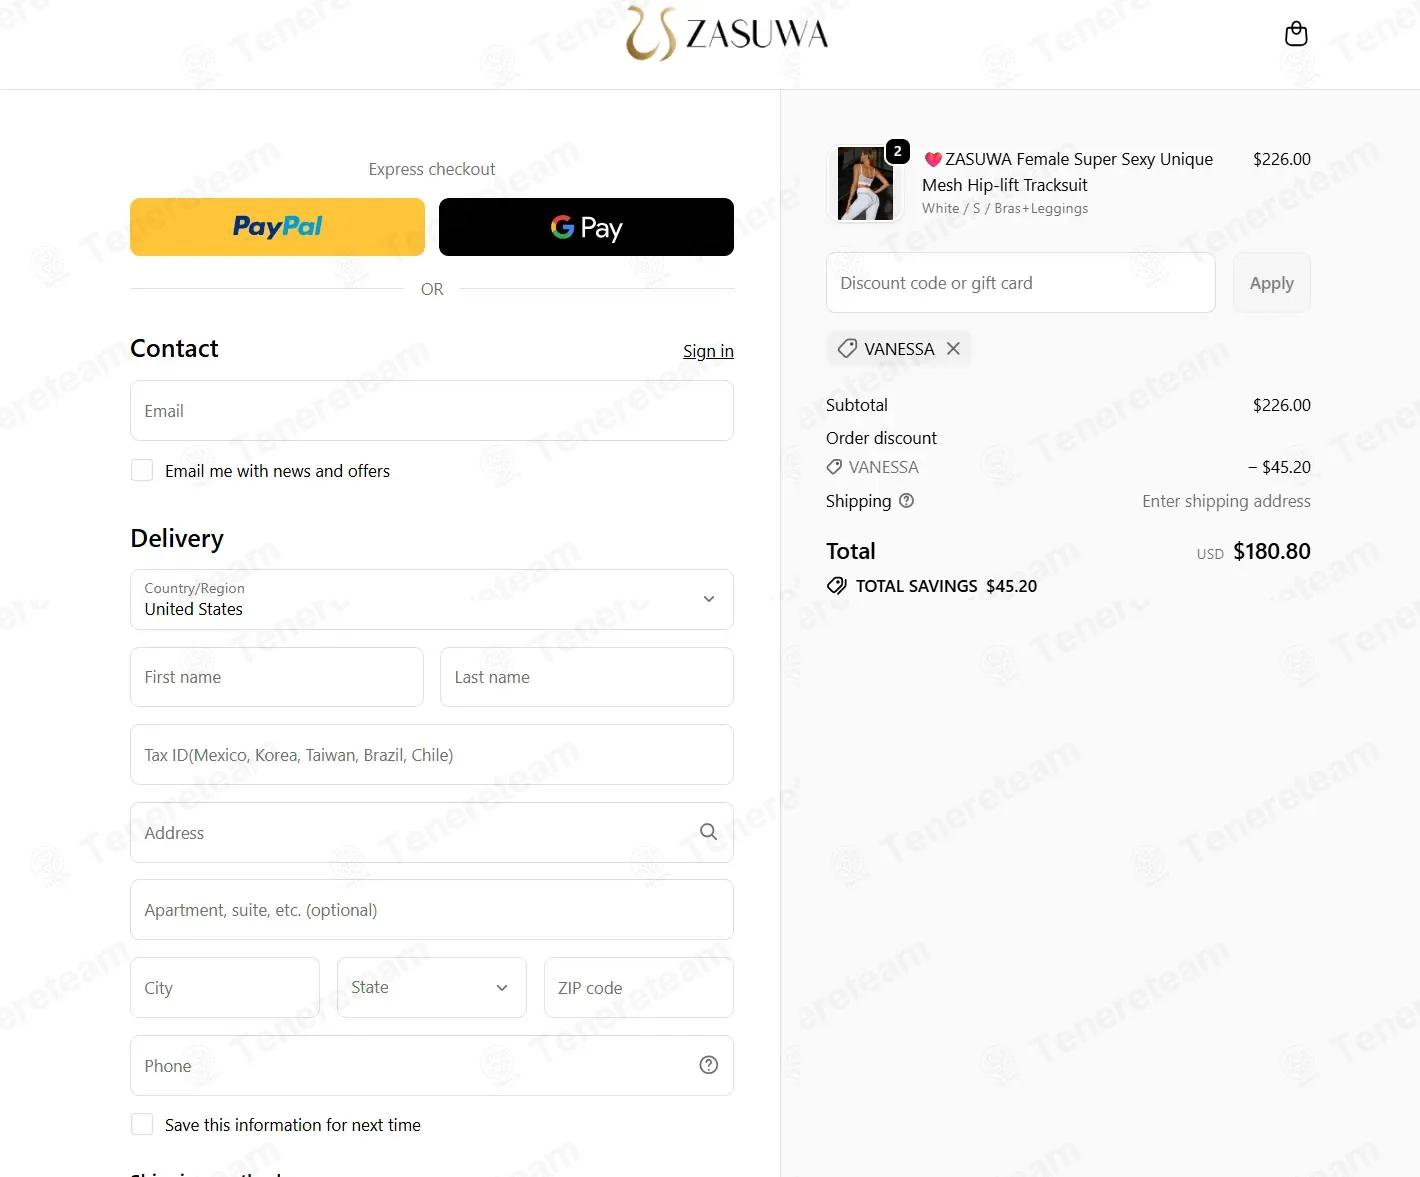
Task: Check Email me with news and offers
Action: tap(142, 470)
